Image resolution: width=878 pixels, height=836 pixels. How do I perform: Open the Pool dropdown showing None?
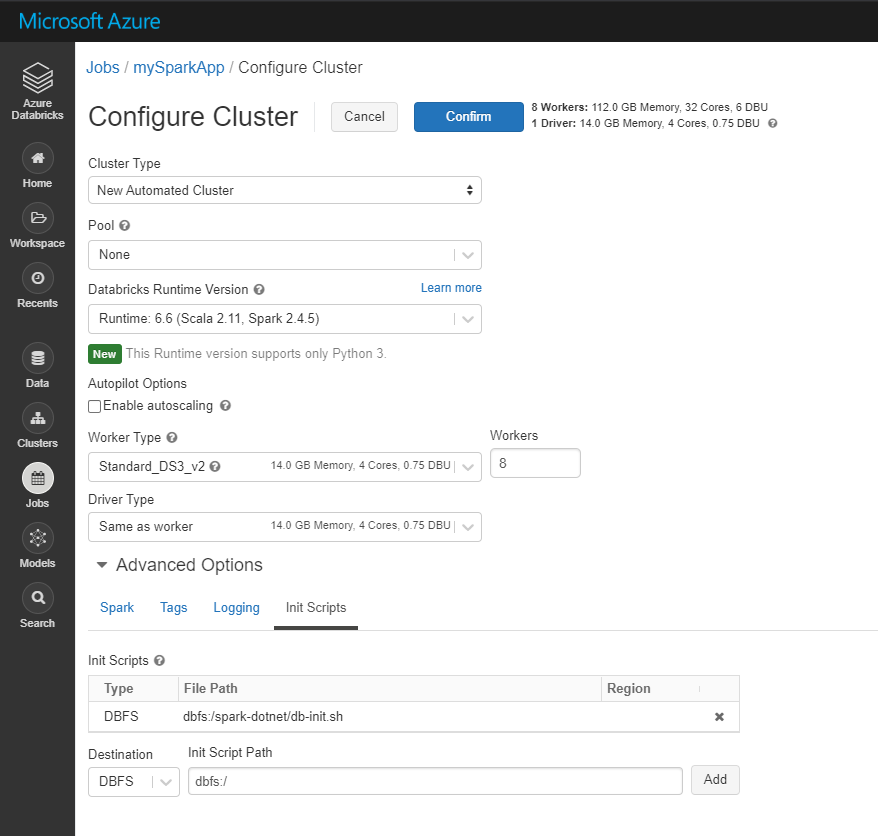[x=284, y=255]
